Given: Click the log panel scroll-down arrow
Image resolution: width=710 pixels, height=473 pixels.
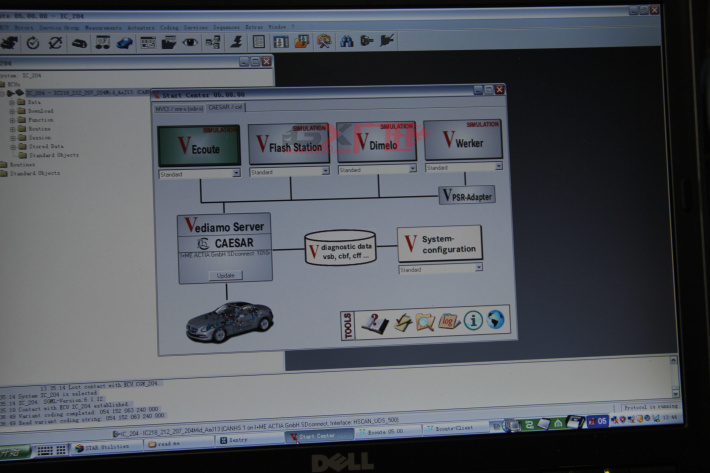Looking at the screenshot, I should point(675,393).
